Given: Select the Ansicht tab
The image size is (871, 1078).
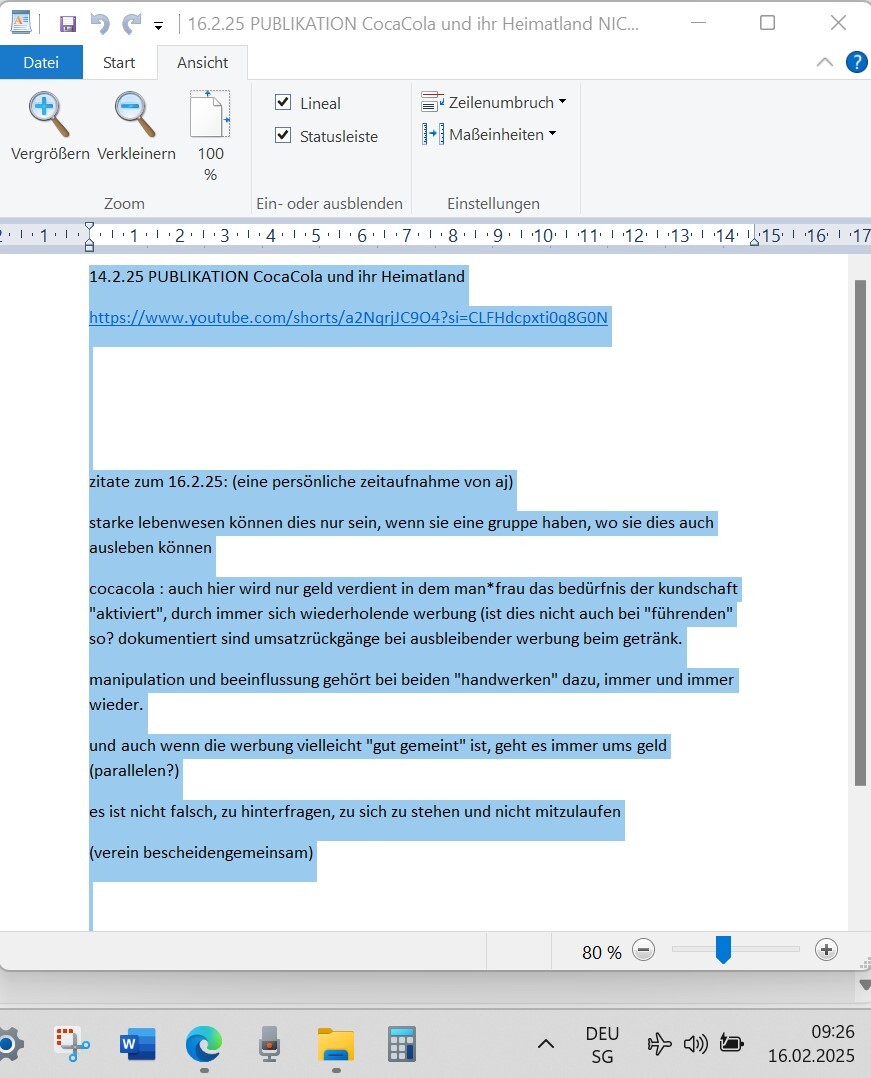Looking at the screenshot, I should click(x=202, y=63).
